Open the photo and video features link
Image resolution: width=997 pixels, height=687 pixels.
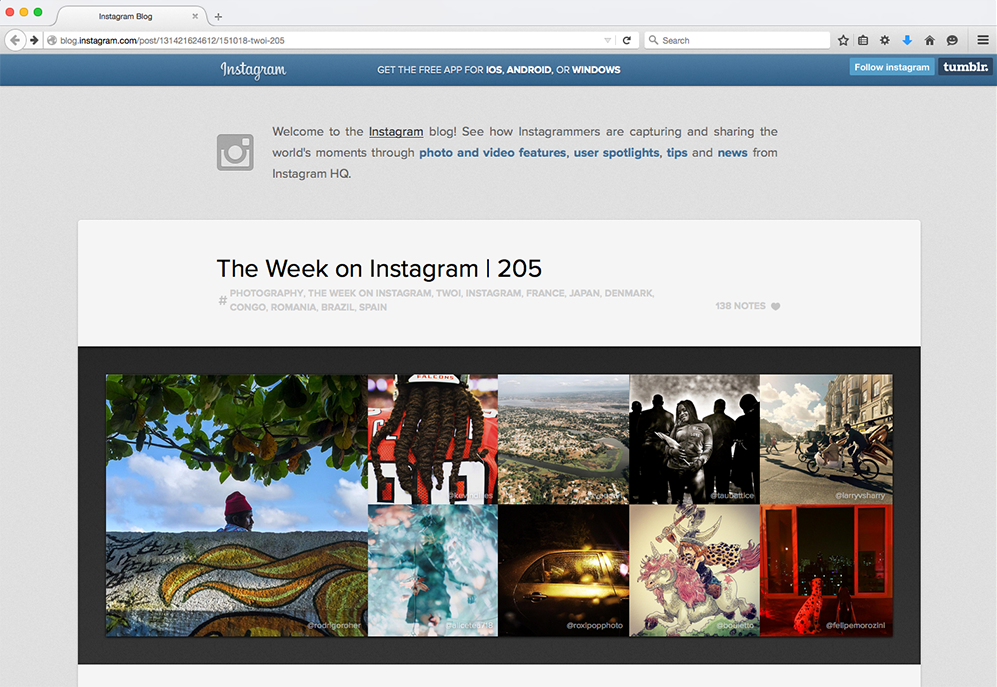click(493, 153)
